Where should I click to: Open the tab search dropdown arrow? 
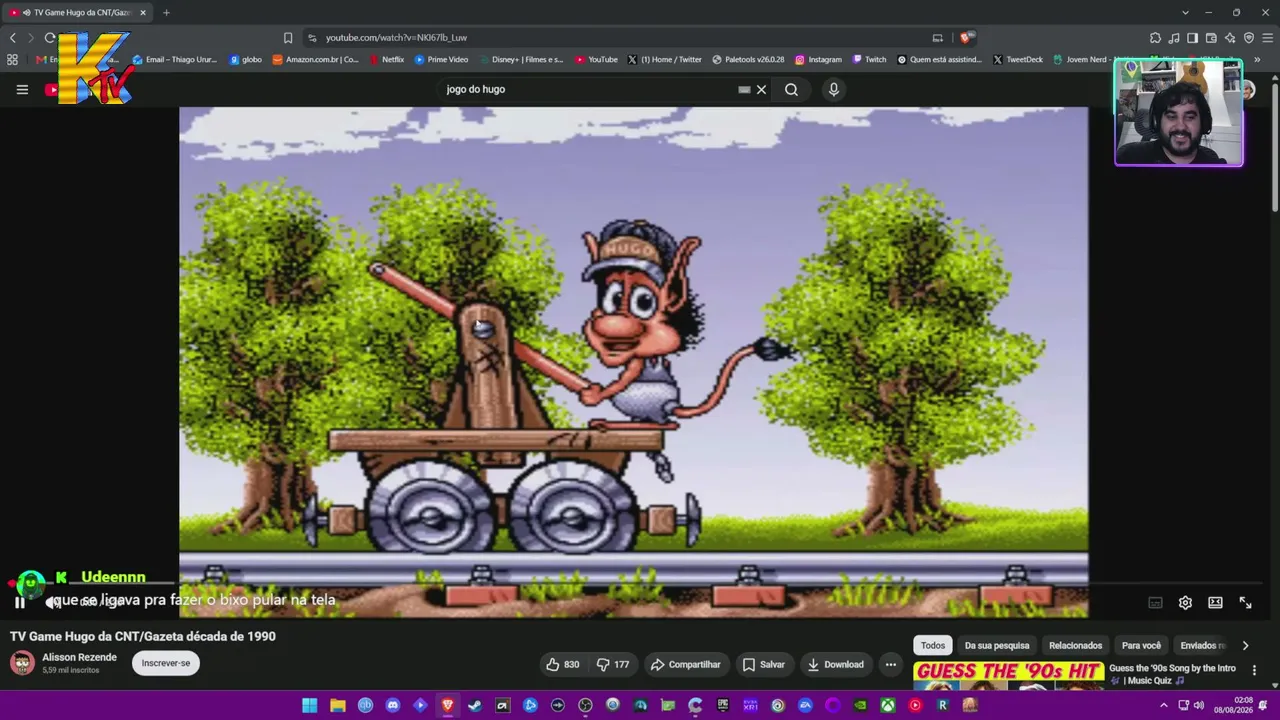click(1185, 12)
